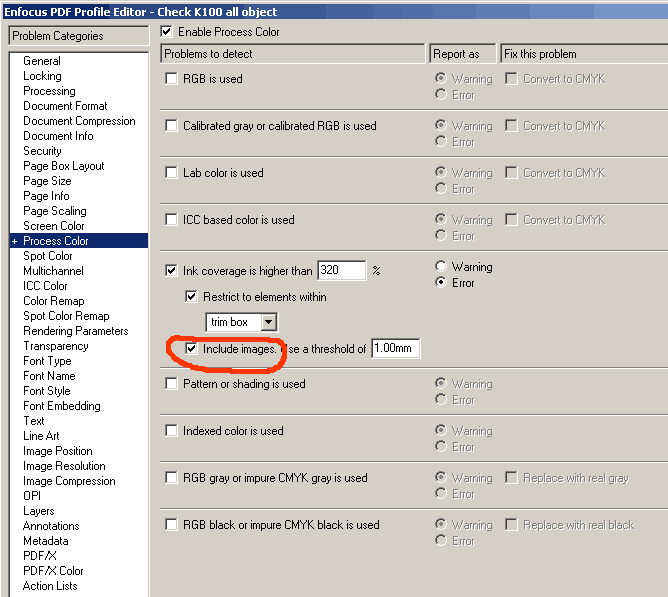The height and width of the screenshot is (597, 668).
Task: Open Spot Color Remap category
Action: (66, 316)
